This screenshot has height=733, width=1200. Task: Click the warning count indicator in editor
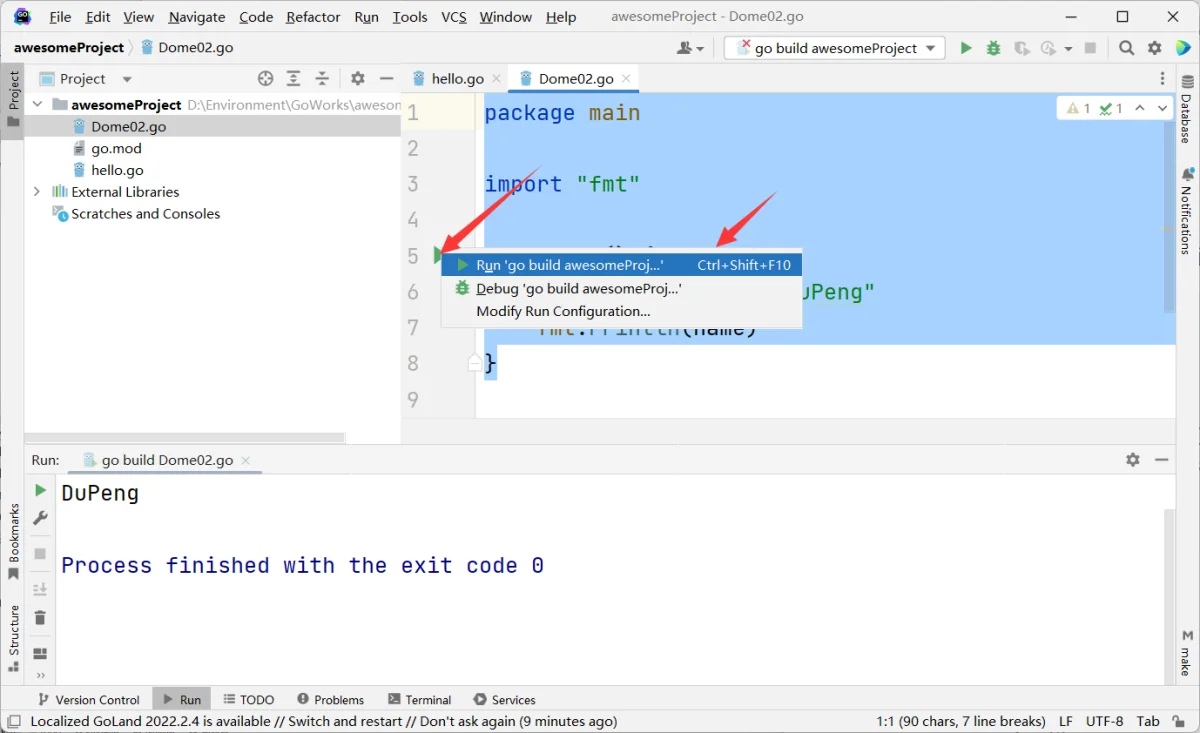click(1080, 108)
